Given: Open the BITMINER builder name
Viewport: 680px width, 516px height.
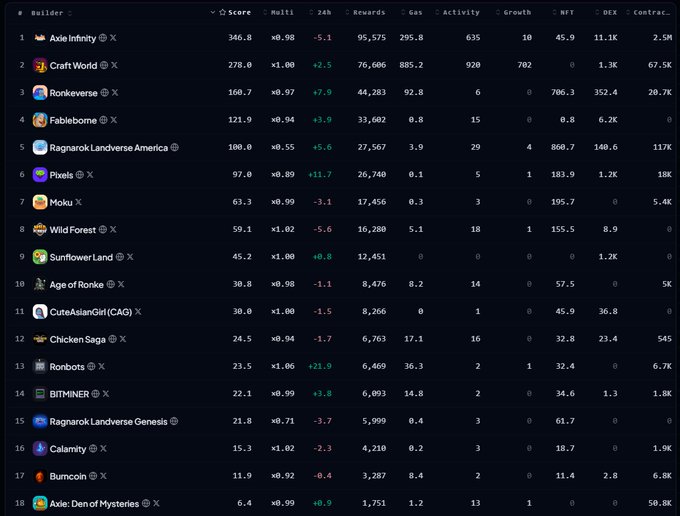Looking at the screenshot, I should 69,394.
